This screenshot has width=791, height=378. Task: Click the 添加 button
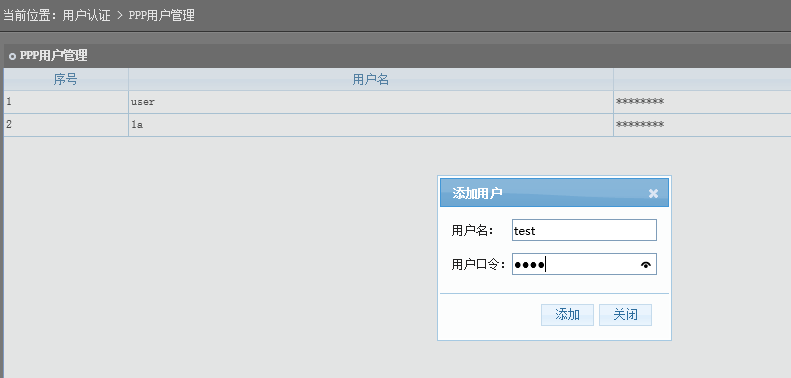coord(567,315)
